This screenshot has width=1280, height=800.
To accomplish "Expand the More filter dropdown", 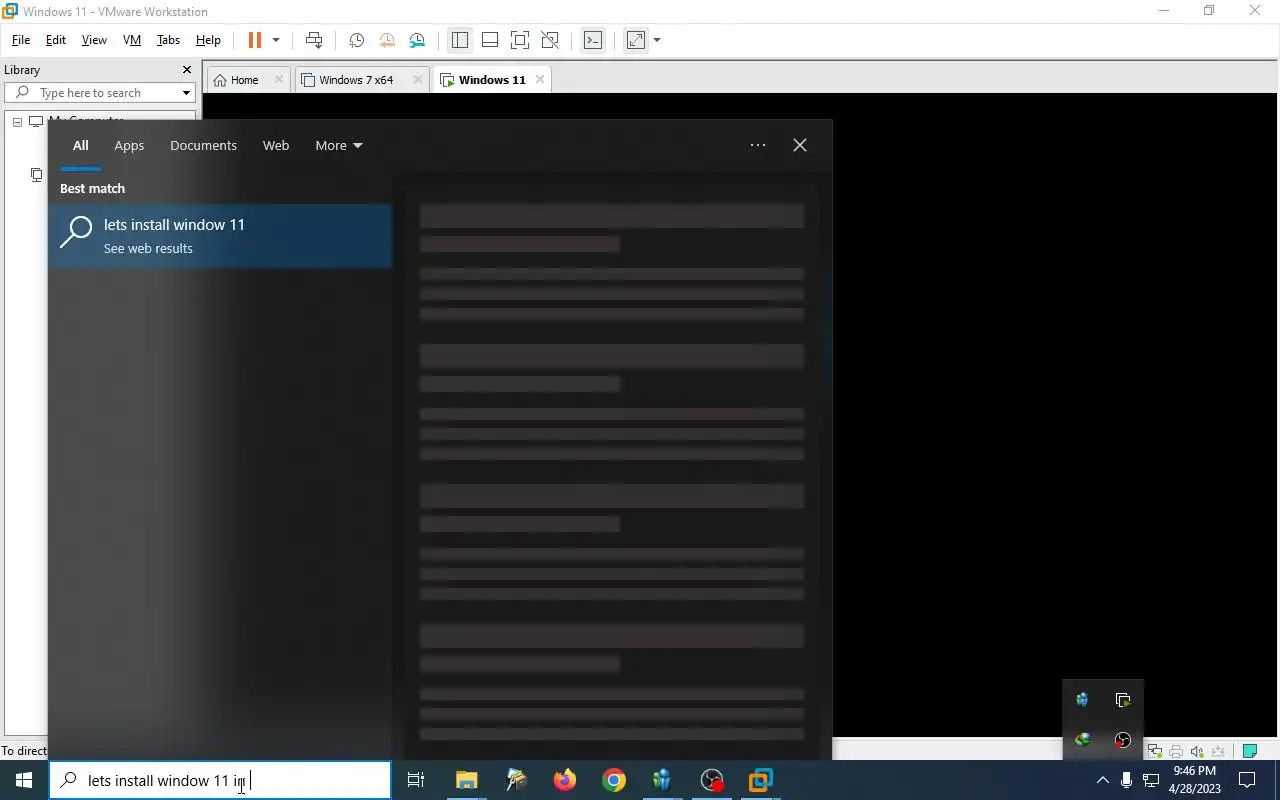I will point(339,145).
